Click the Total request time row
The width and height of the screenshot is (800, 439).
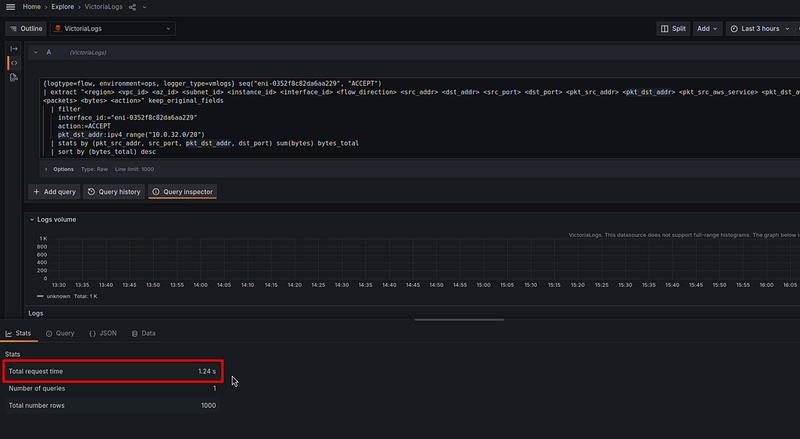click(x=112, y=371)
